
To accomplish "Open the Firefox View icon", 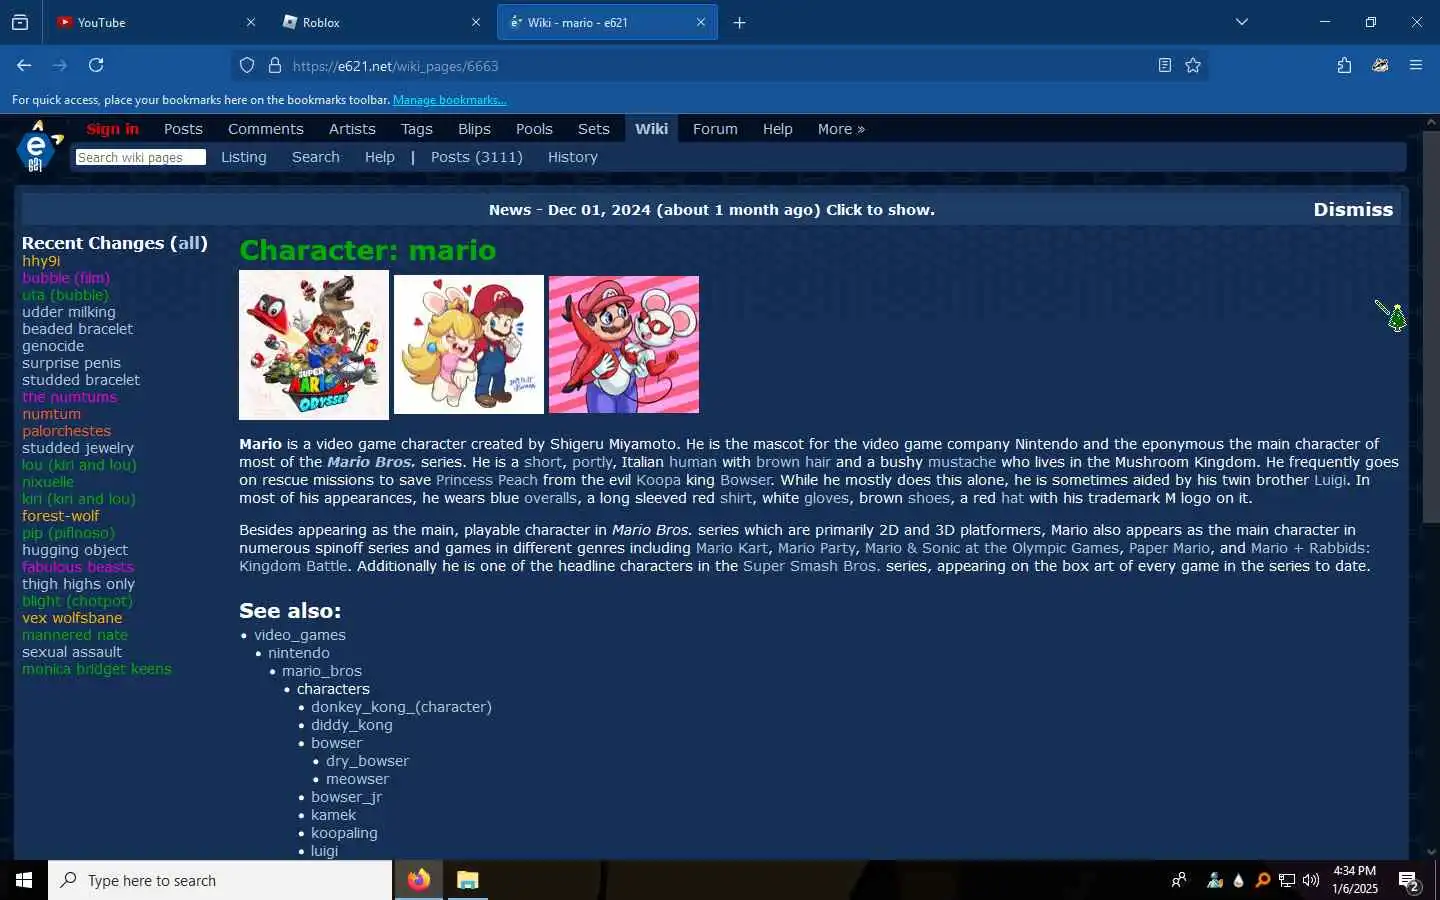I will (x=20, y=22).
